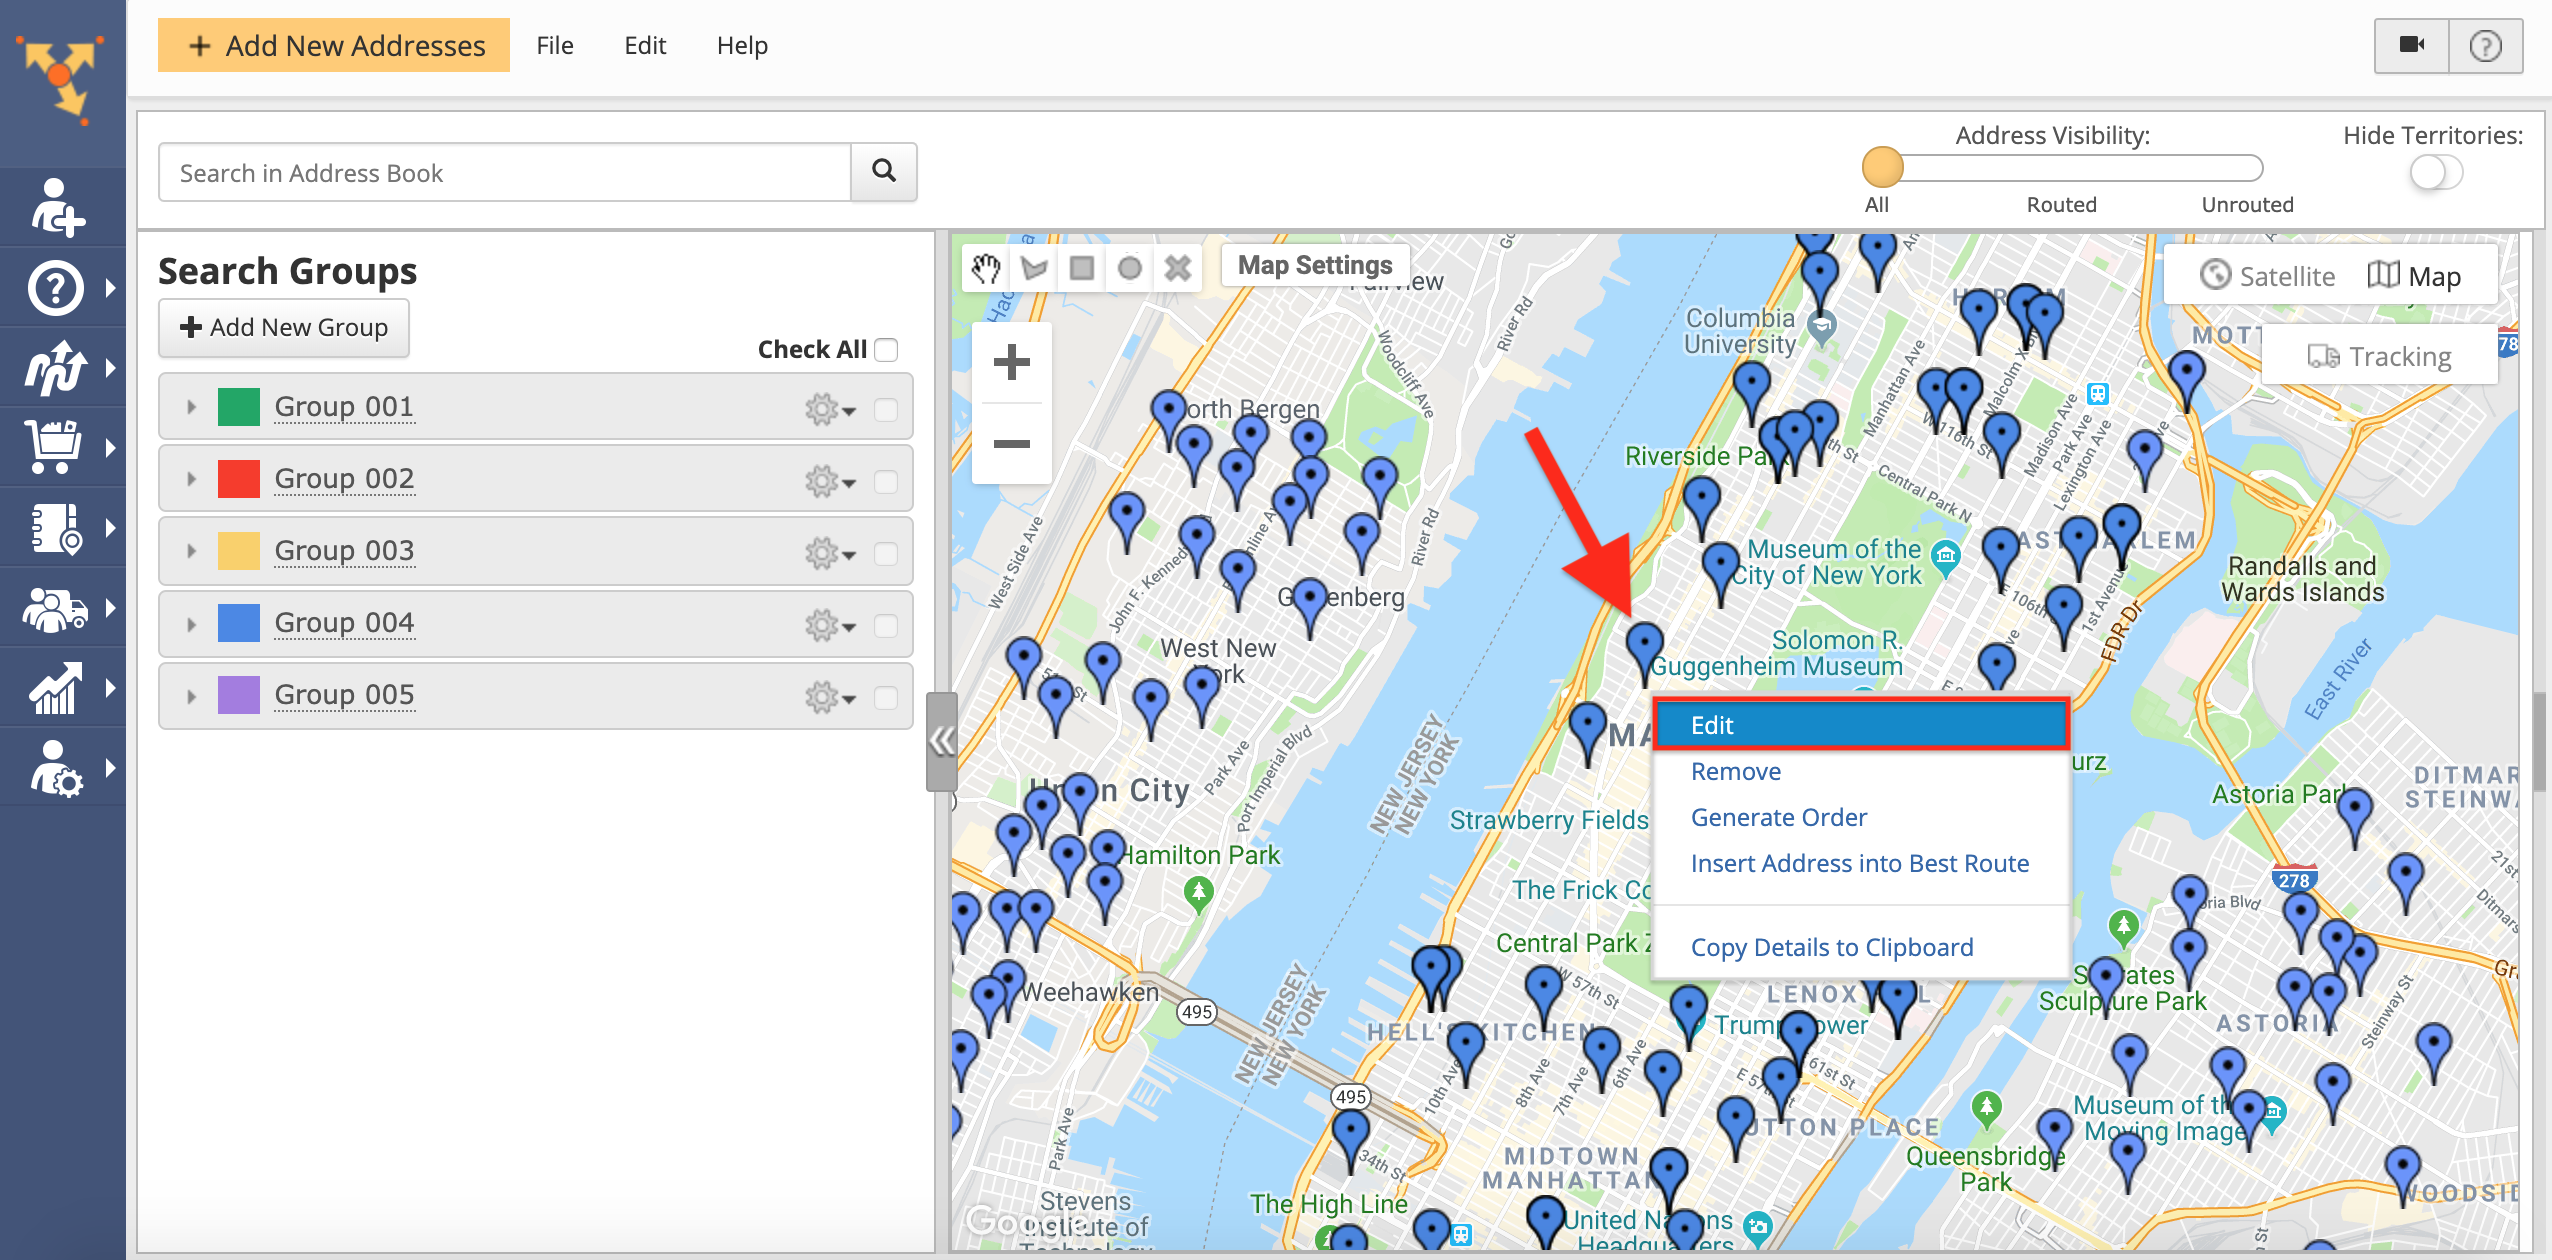Open the add contact sidebar icon
Viewport: 2552px width, 1260px height.
(56, 208)
